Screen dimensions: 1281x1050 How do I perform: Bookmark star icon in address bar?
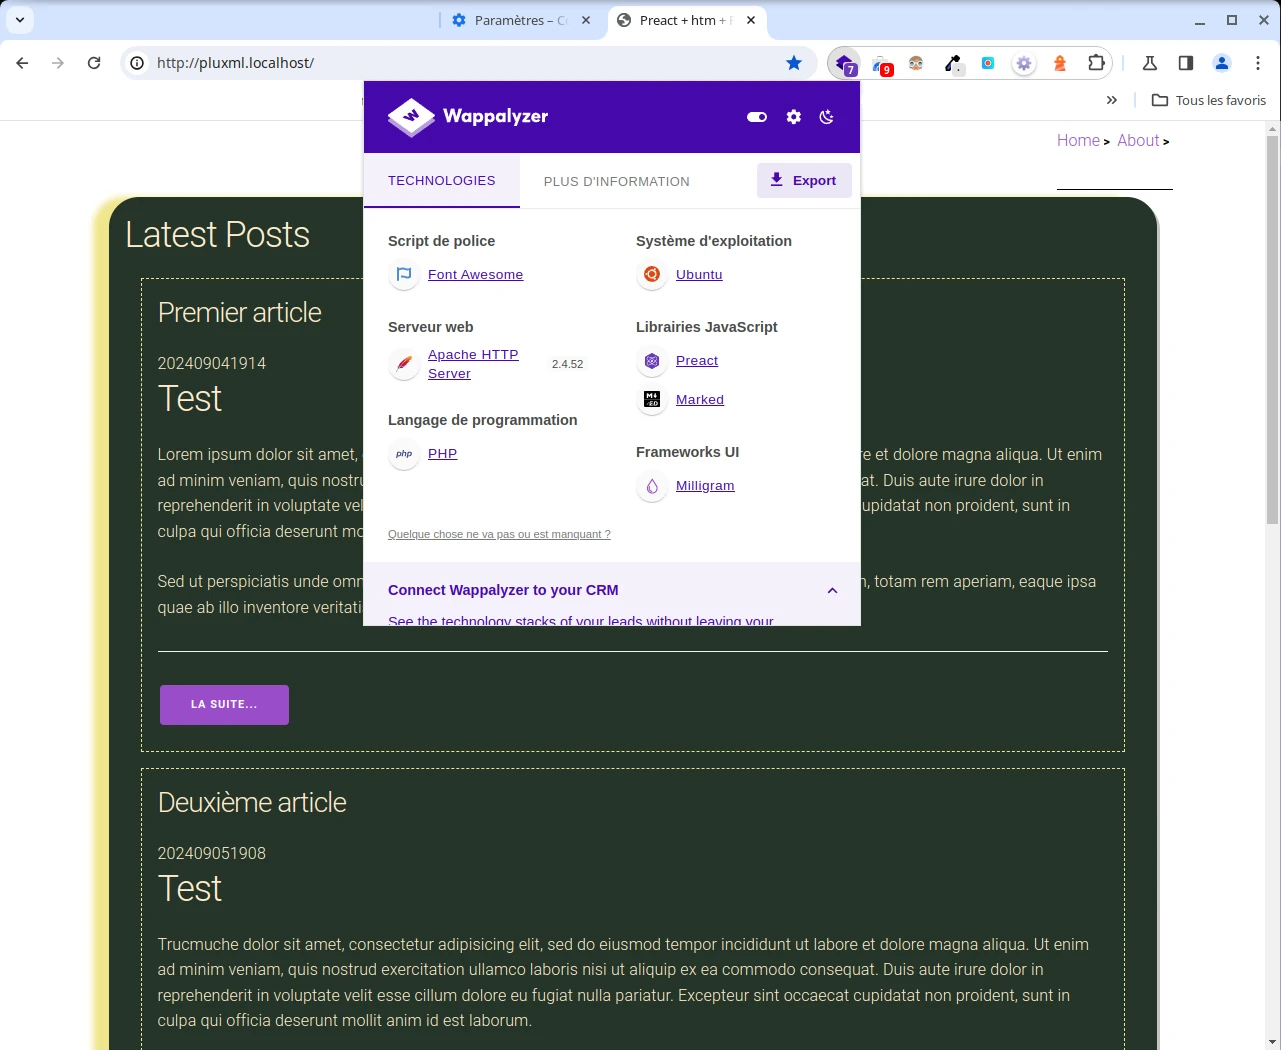(794, 63)
